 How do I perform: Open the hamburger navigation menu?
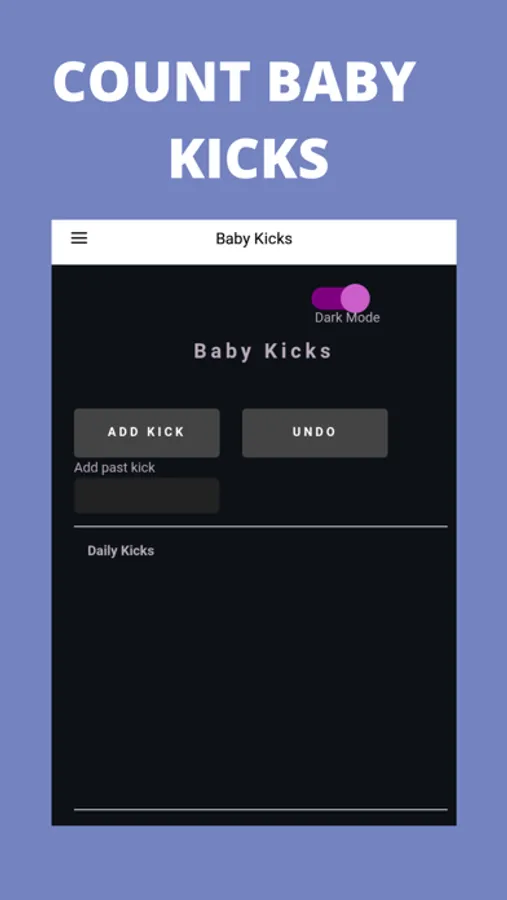pos(79,238)
